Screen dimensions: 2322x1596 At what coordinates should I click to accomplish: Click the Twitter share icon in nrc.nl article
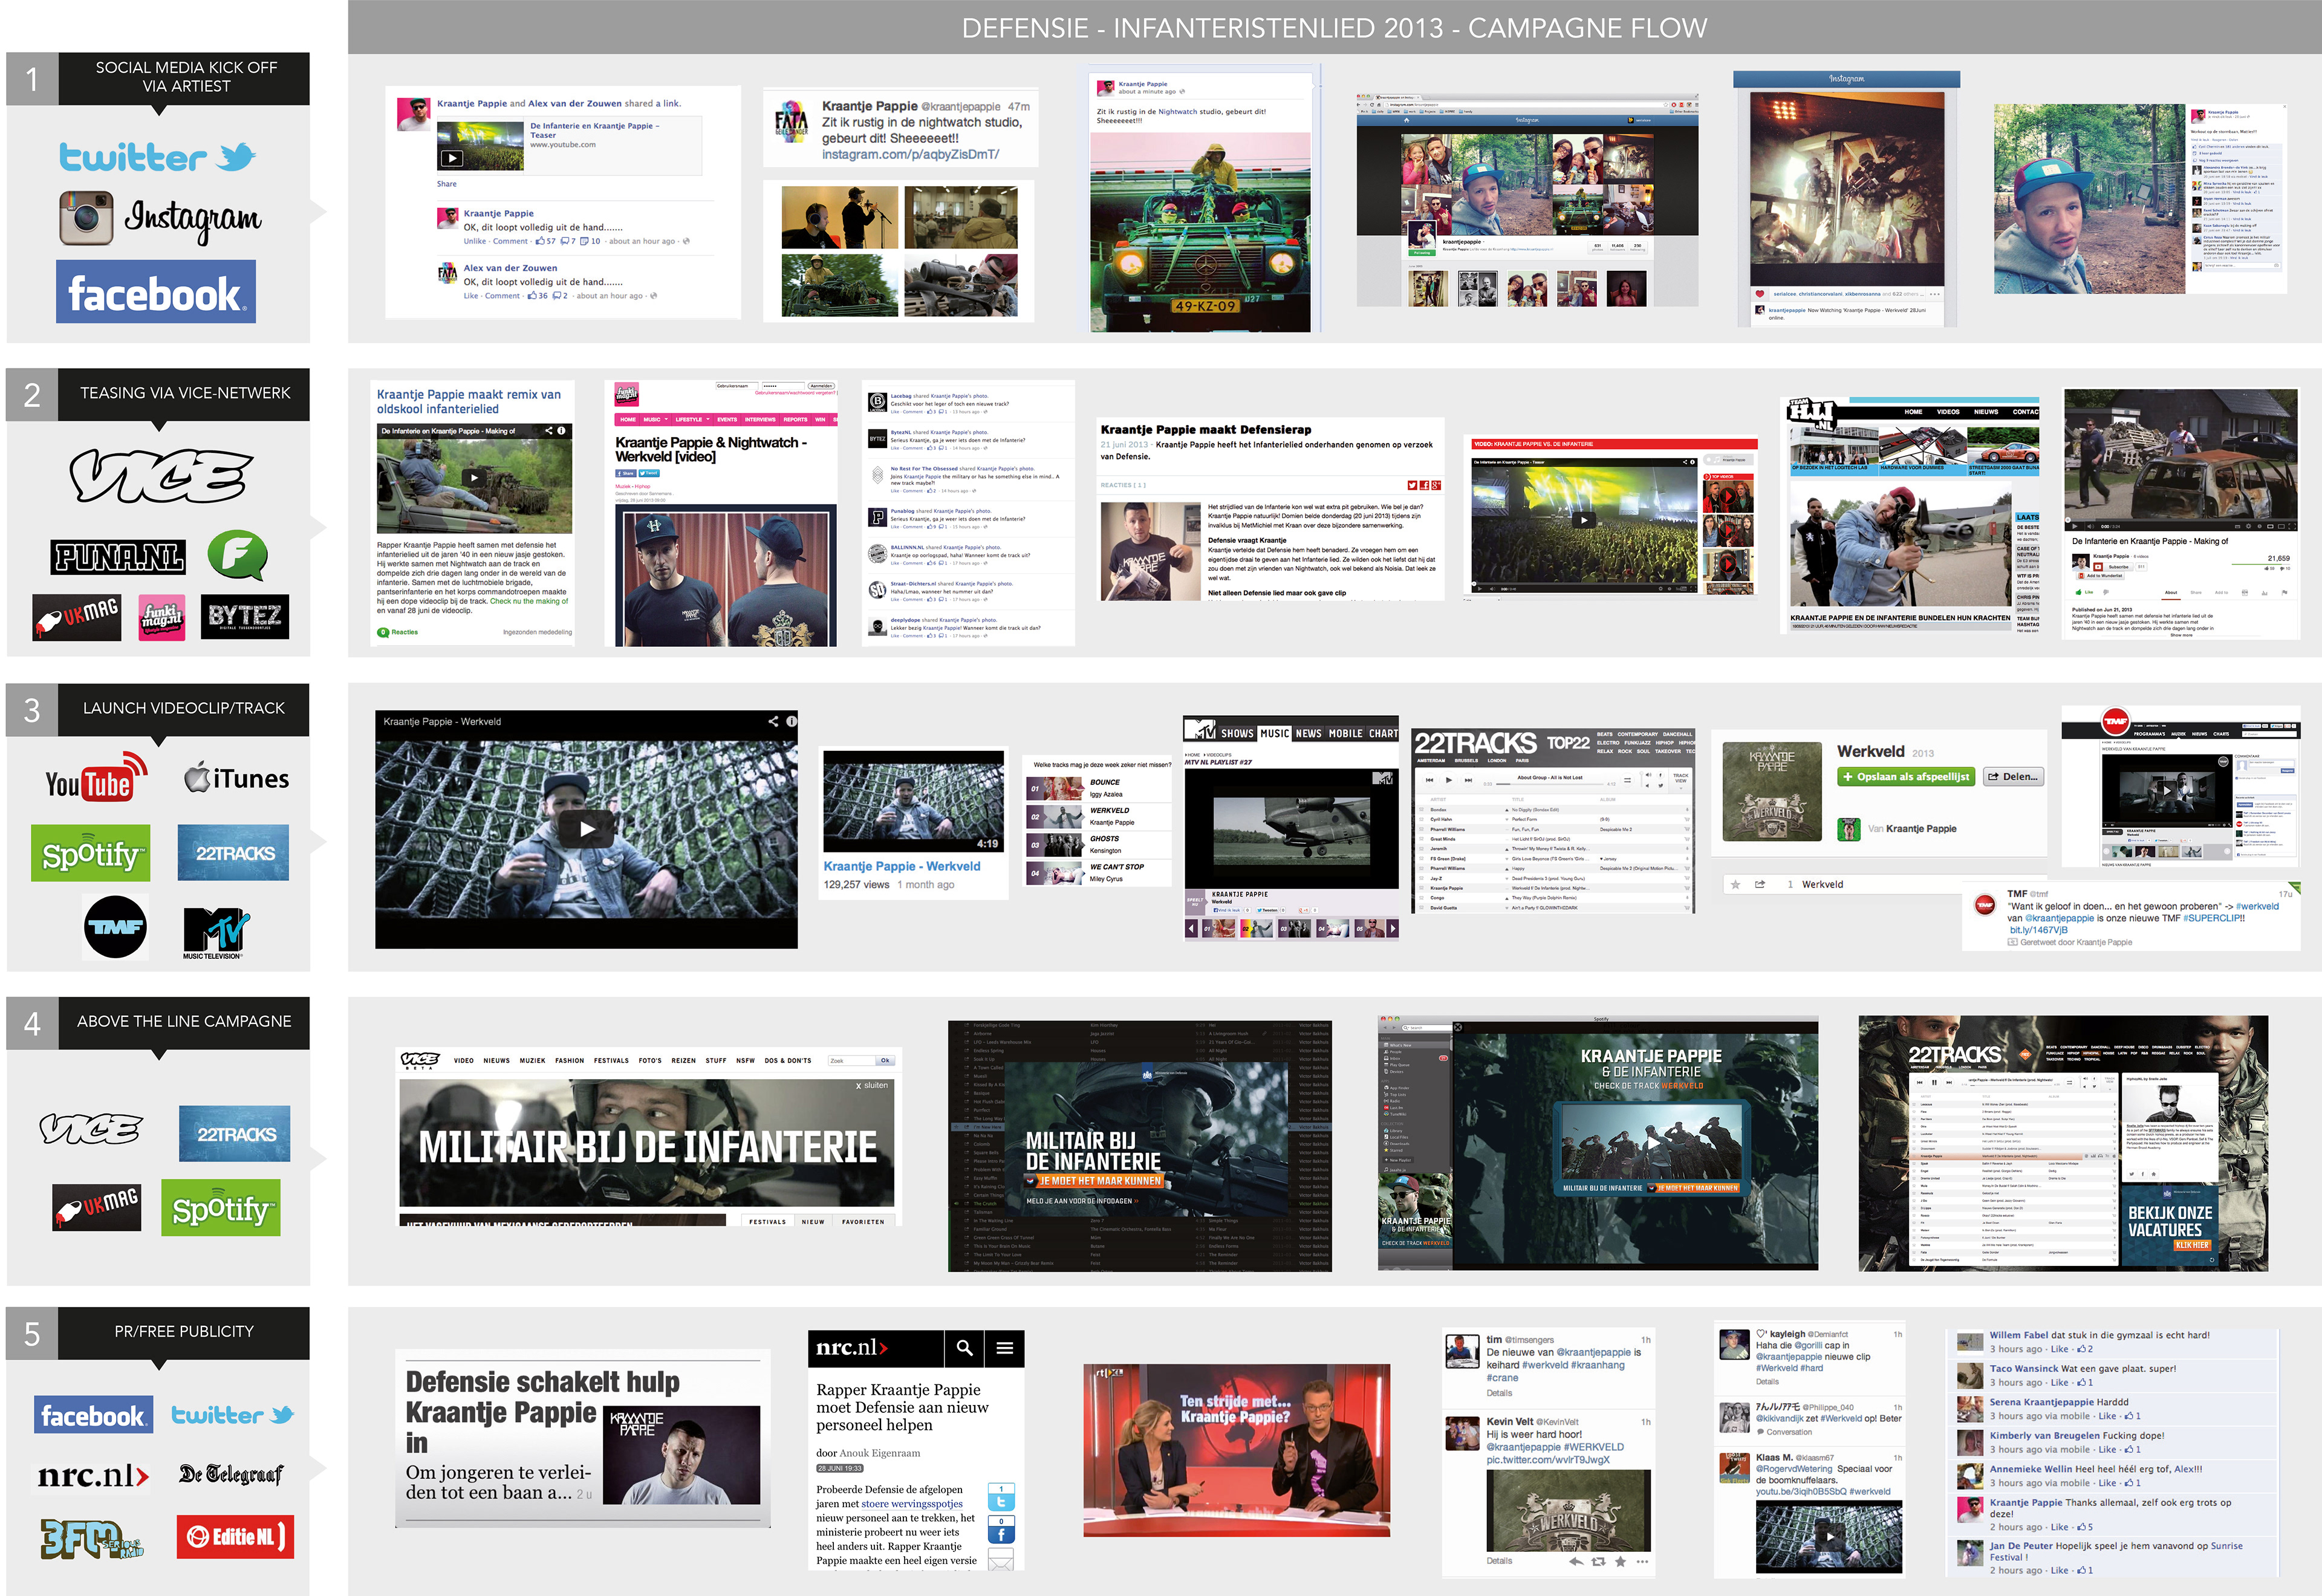click(x=1001, y=1498)
